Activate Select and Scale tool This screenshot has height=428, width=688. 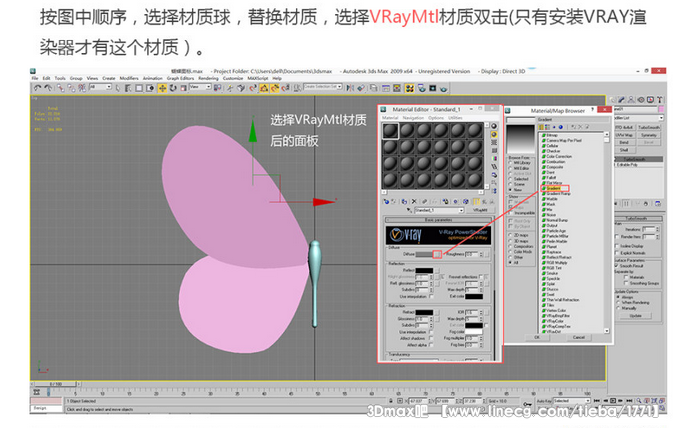click(184, 88)
